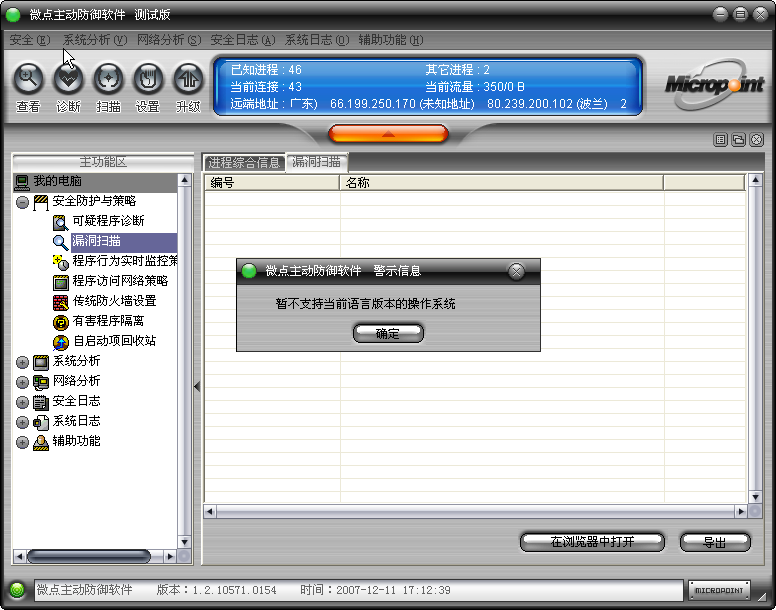Click the 网络分析 tree node icon
Viewport: 776px width, 610px height.
[x=41, y=382]
